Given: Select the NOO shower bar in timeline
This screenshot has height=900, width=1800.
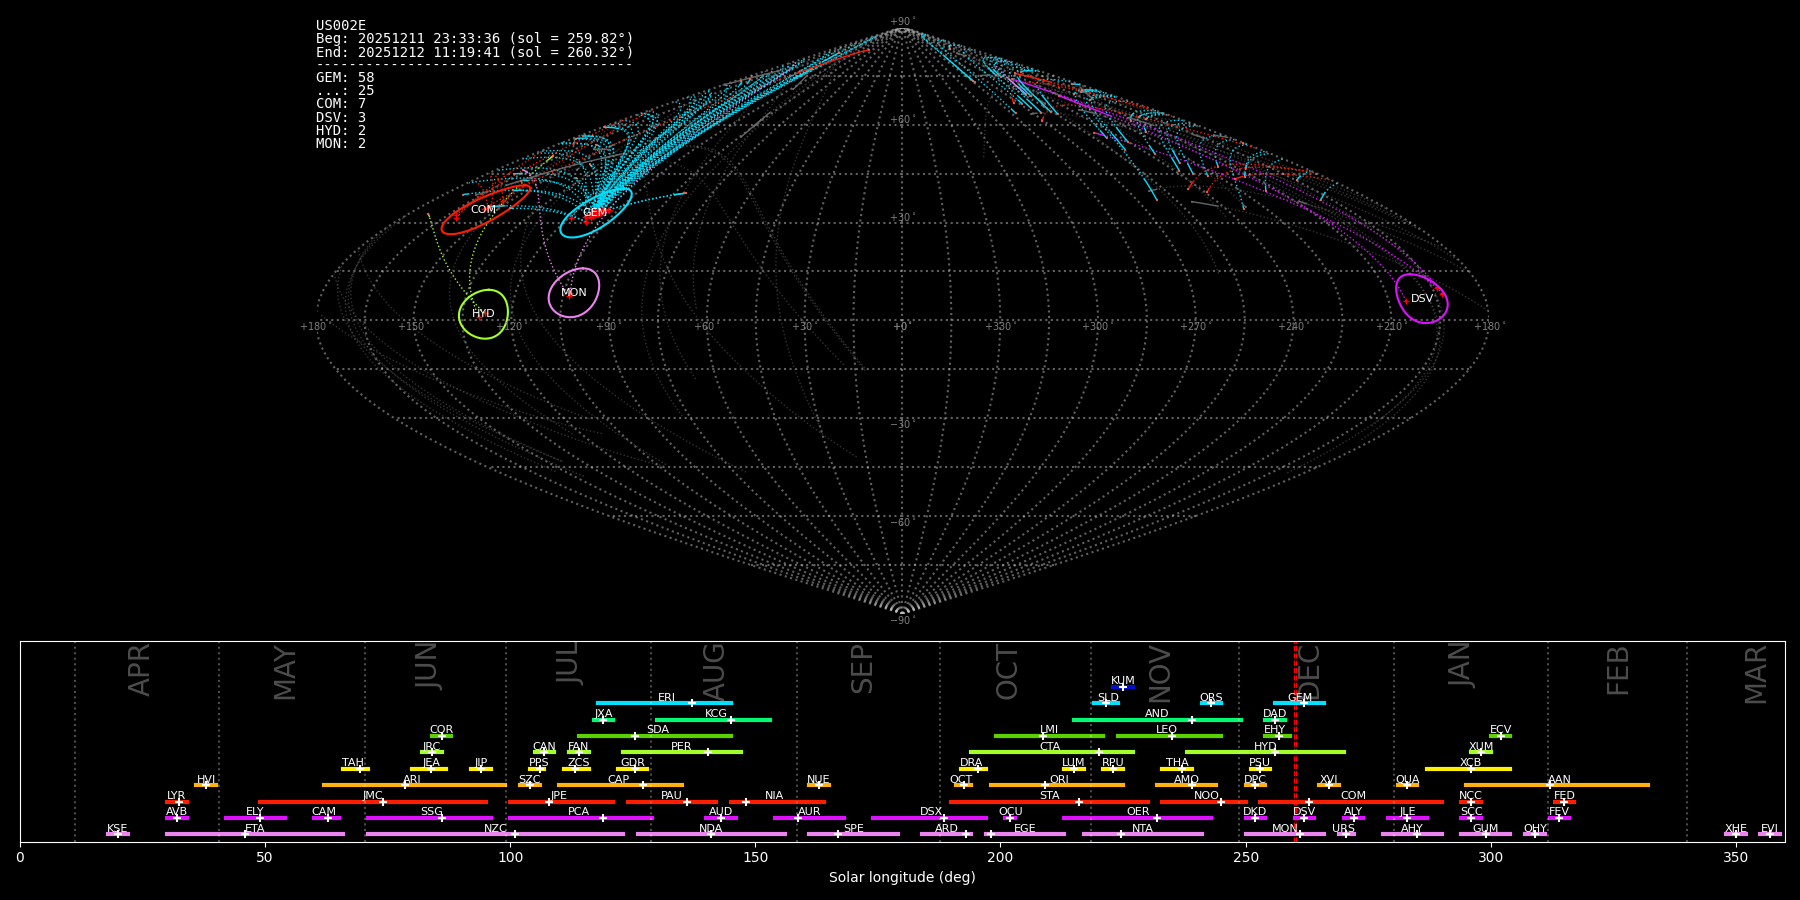Looking at the screenshot, I should pyautogui.click(x=1204, y=802).
